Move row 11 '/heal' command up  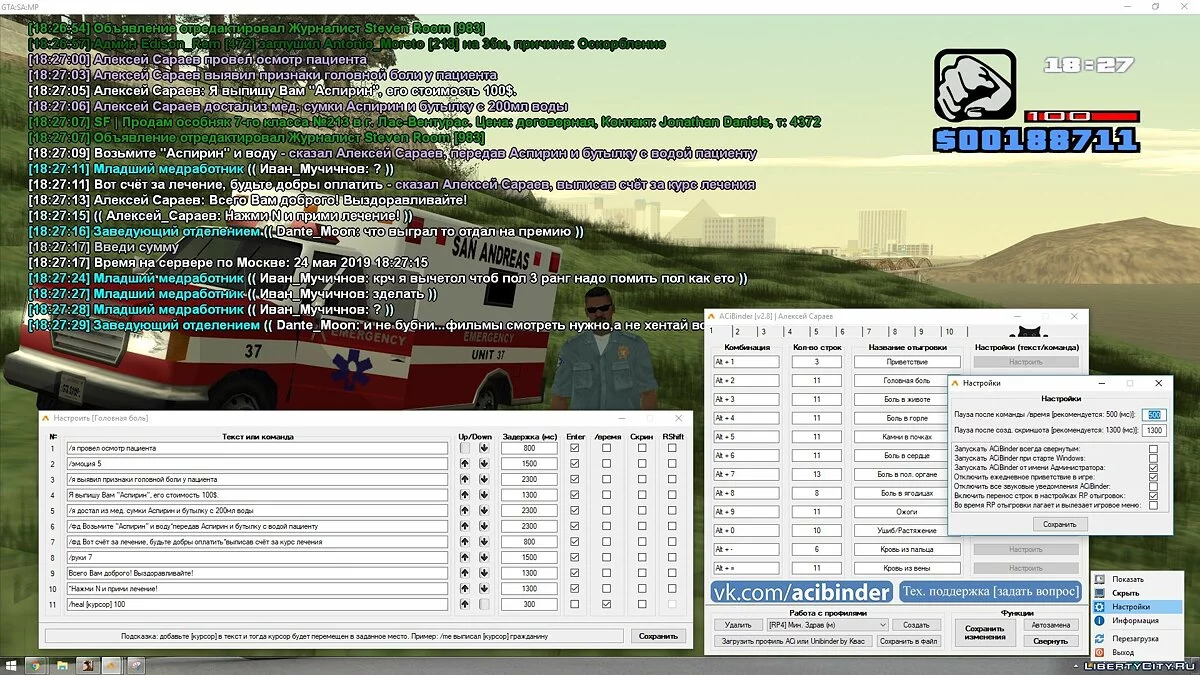pos(464,604)
